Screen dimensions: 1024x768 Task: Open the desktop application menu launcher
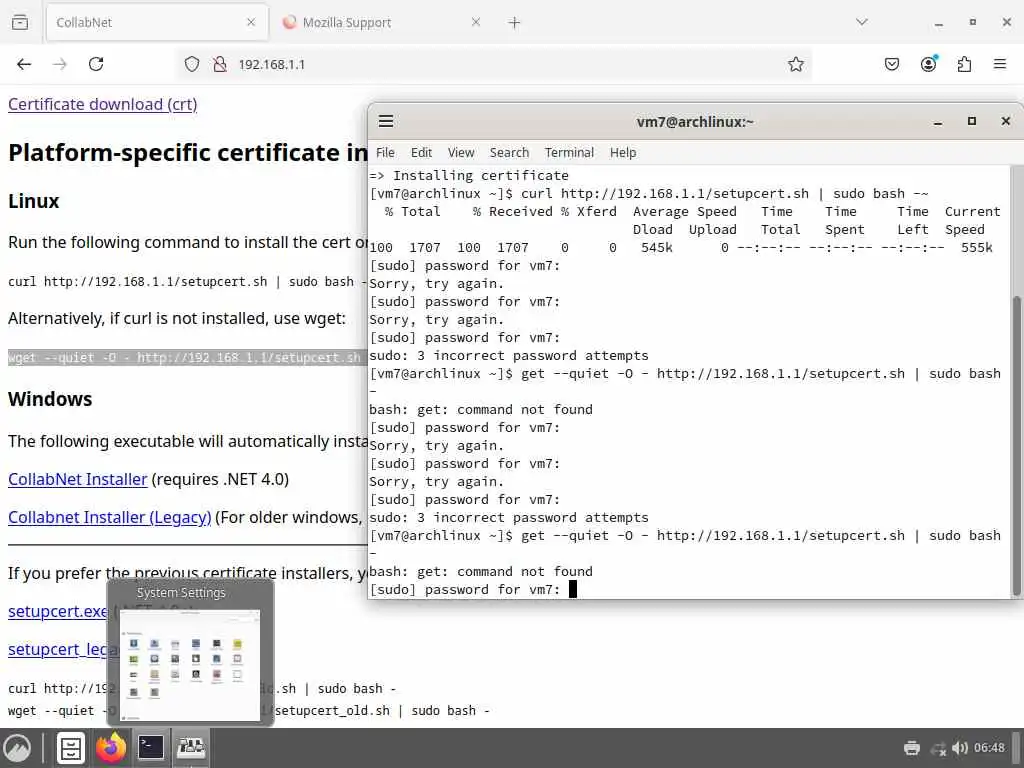[x=18, y=748]
